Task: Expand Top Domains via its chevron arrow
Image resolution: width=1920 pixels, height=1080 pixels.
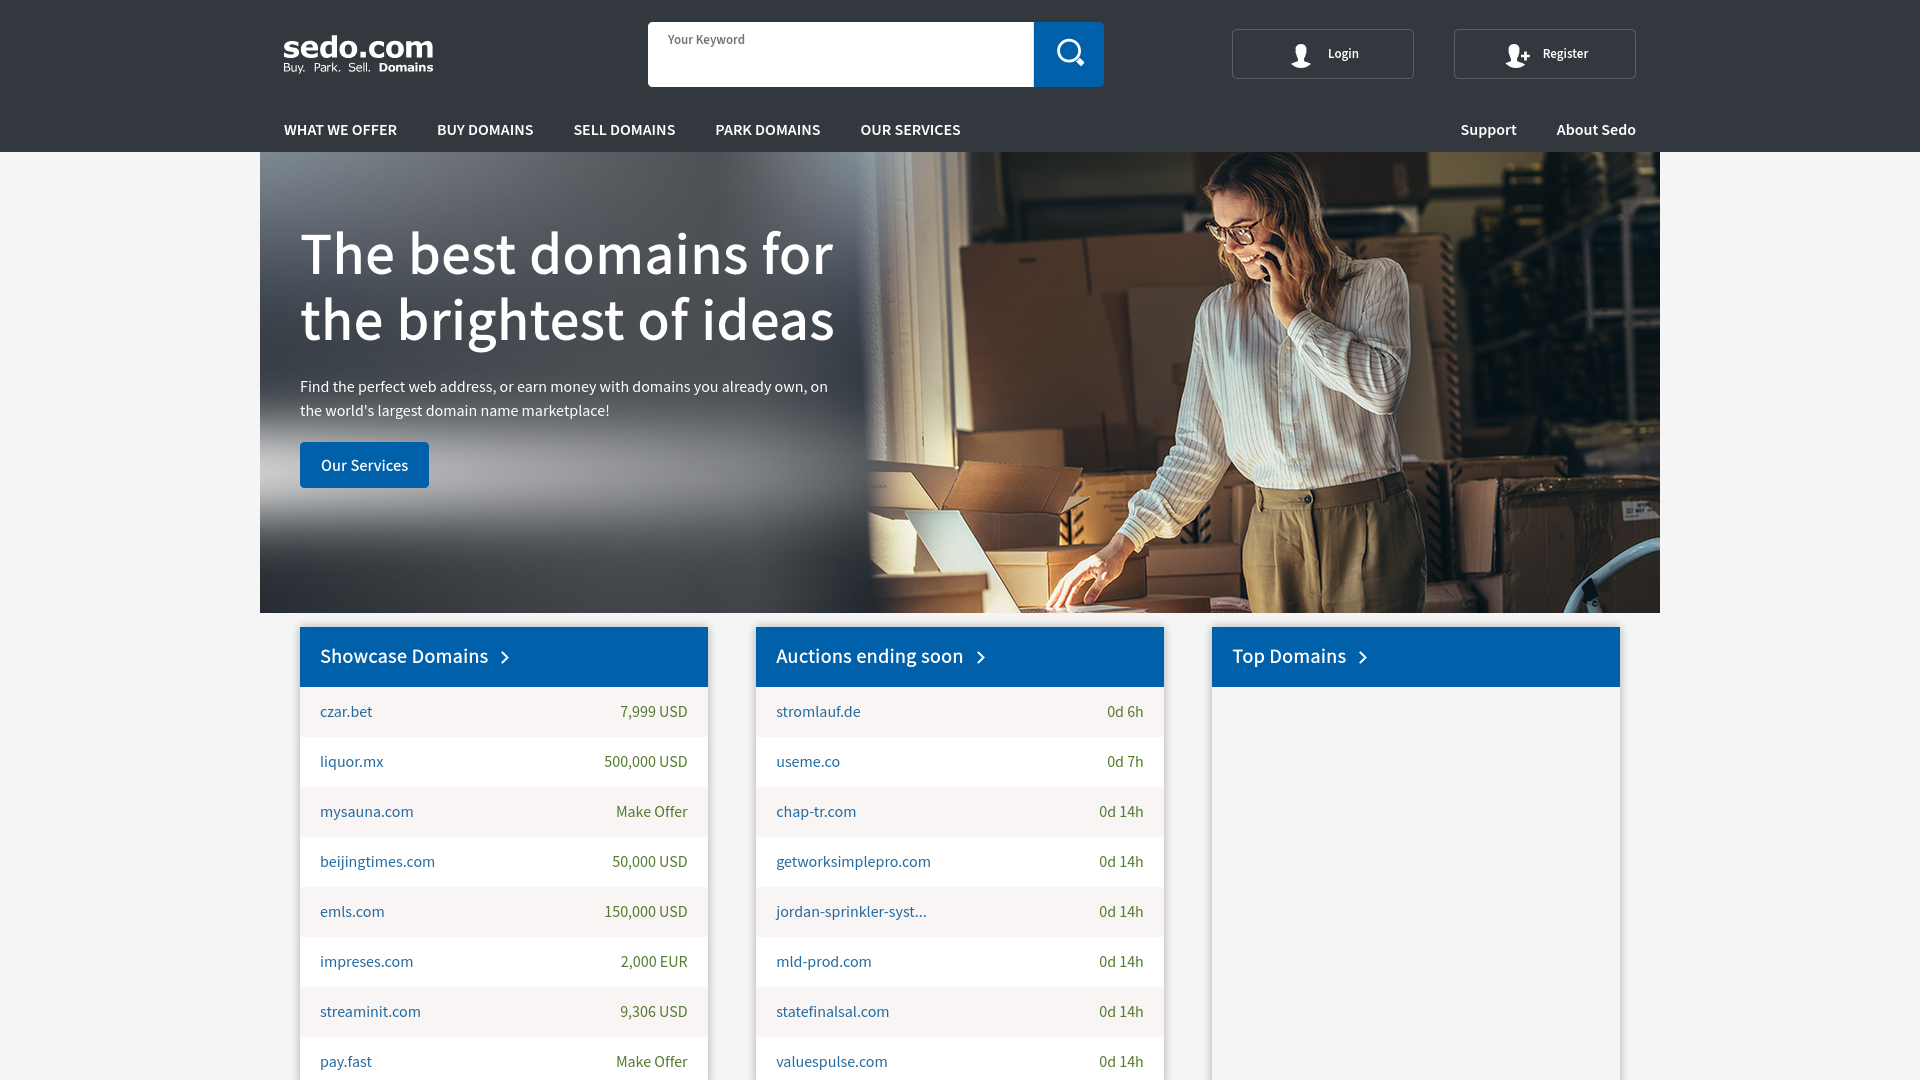Action: pos(1363,657)
